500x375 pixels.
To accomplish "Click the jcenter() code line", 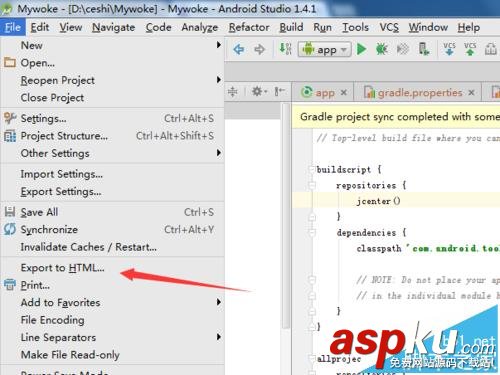I will pyautogui.click(x=378, y=201).
